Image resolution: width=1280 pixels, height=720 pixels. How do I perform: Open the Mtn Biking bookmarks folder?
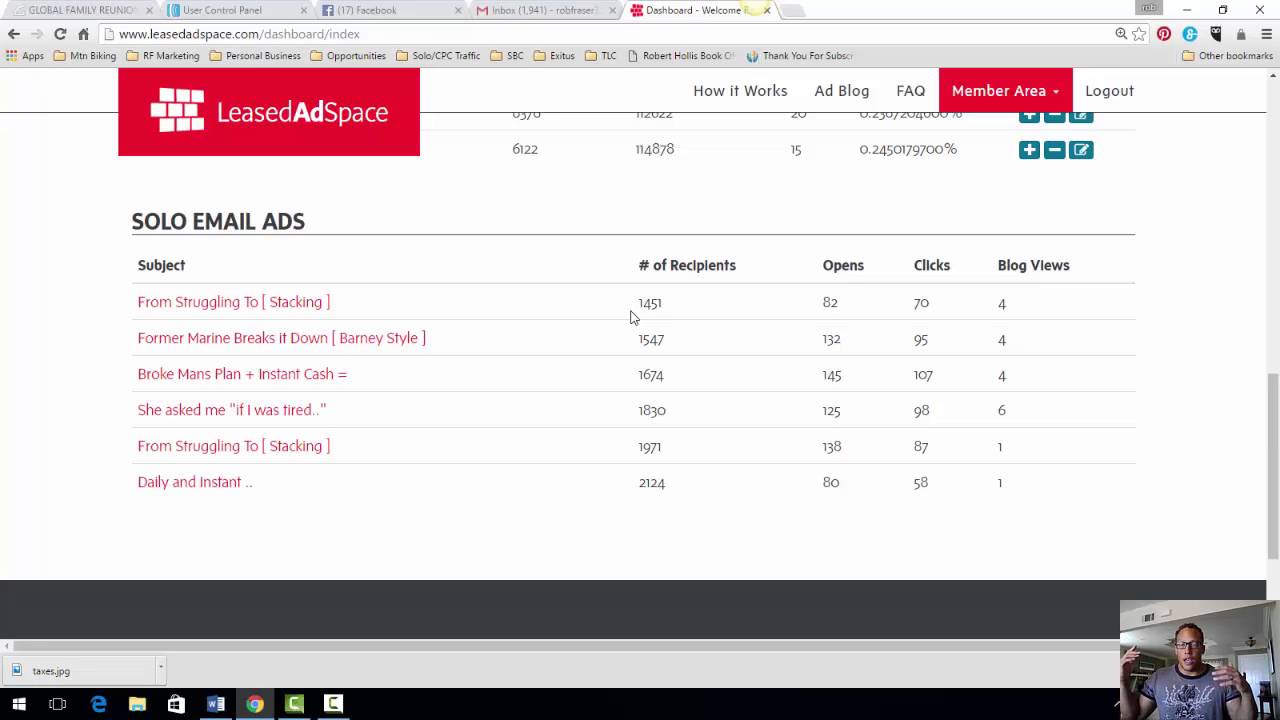(85, 56)
